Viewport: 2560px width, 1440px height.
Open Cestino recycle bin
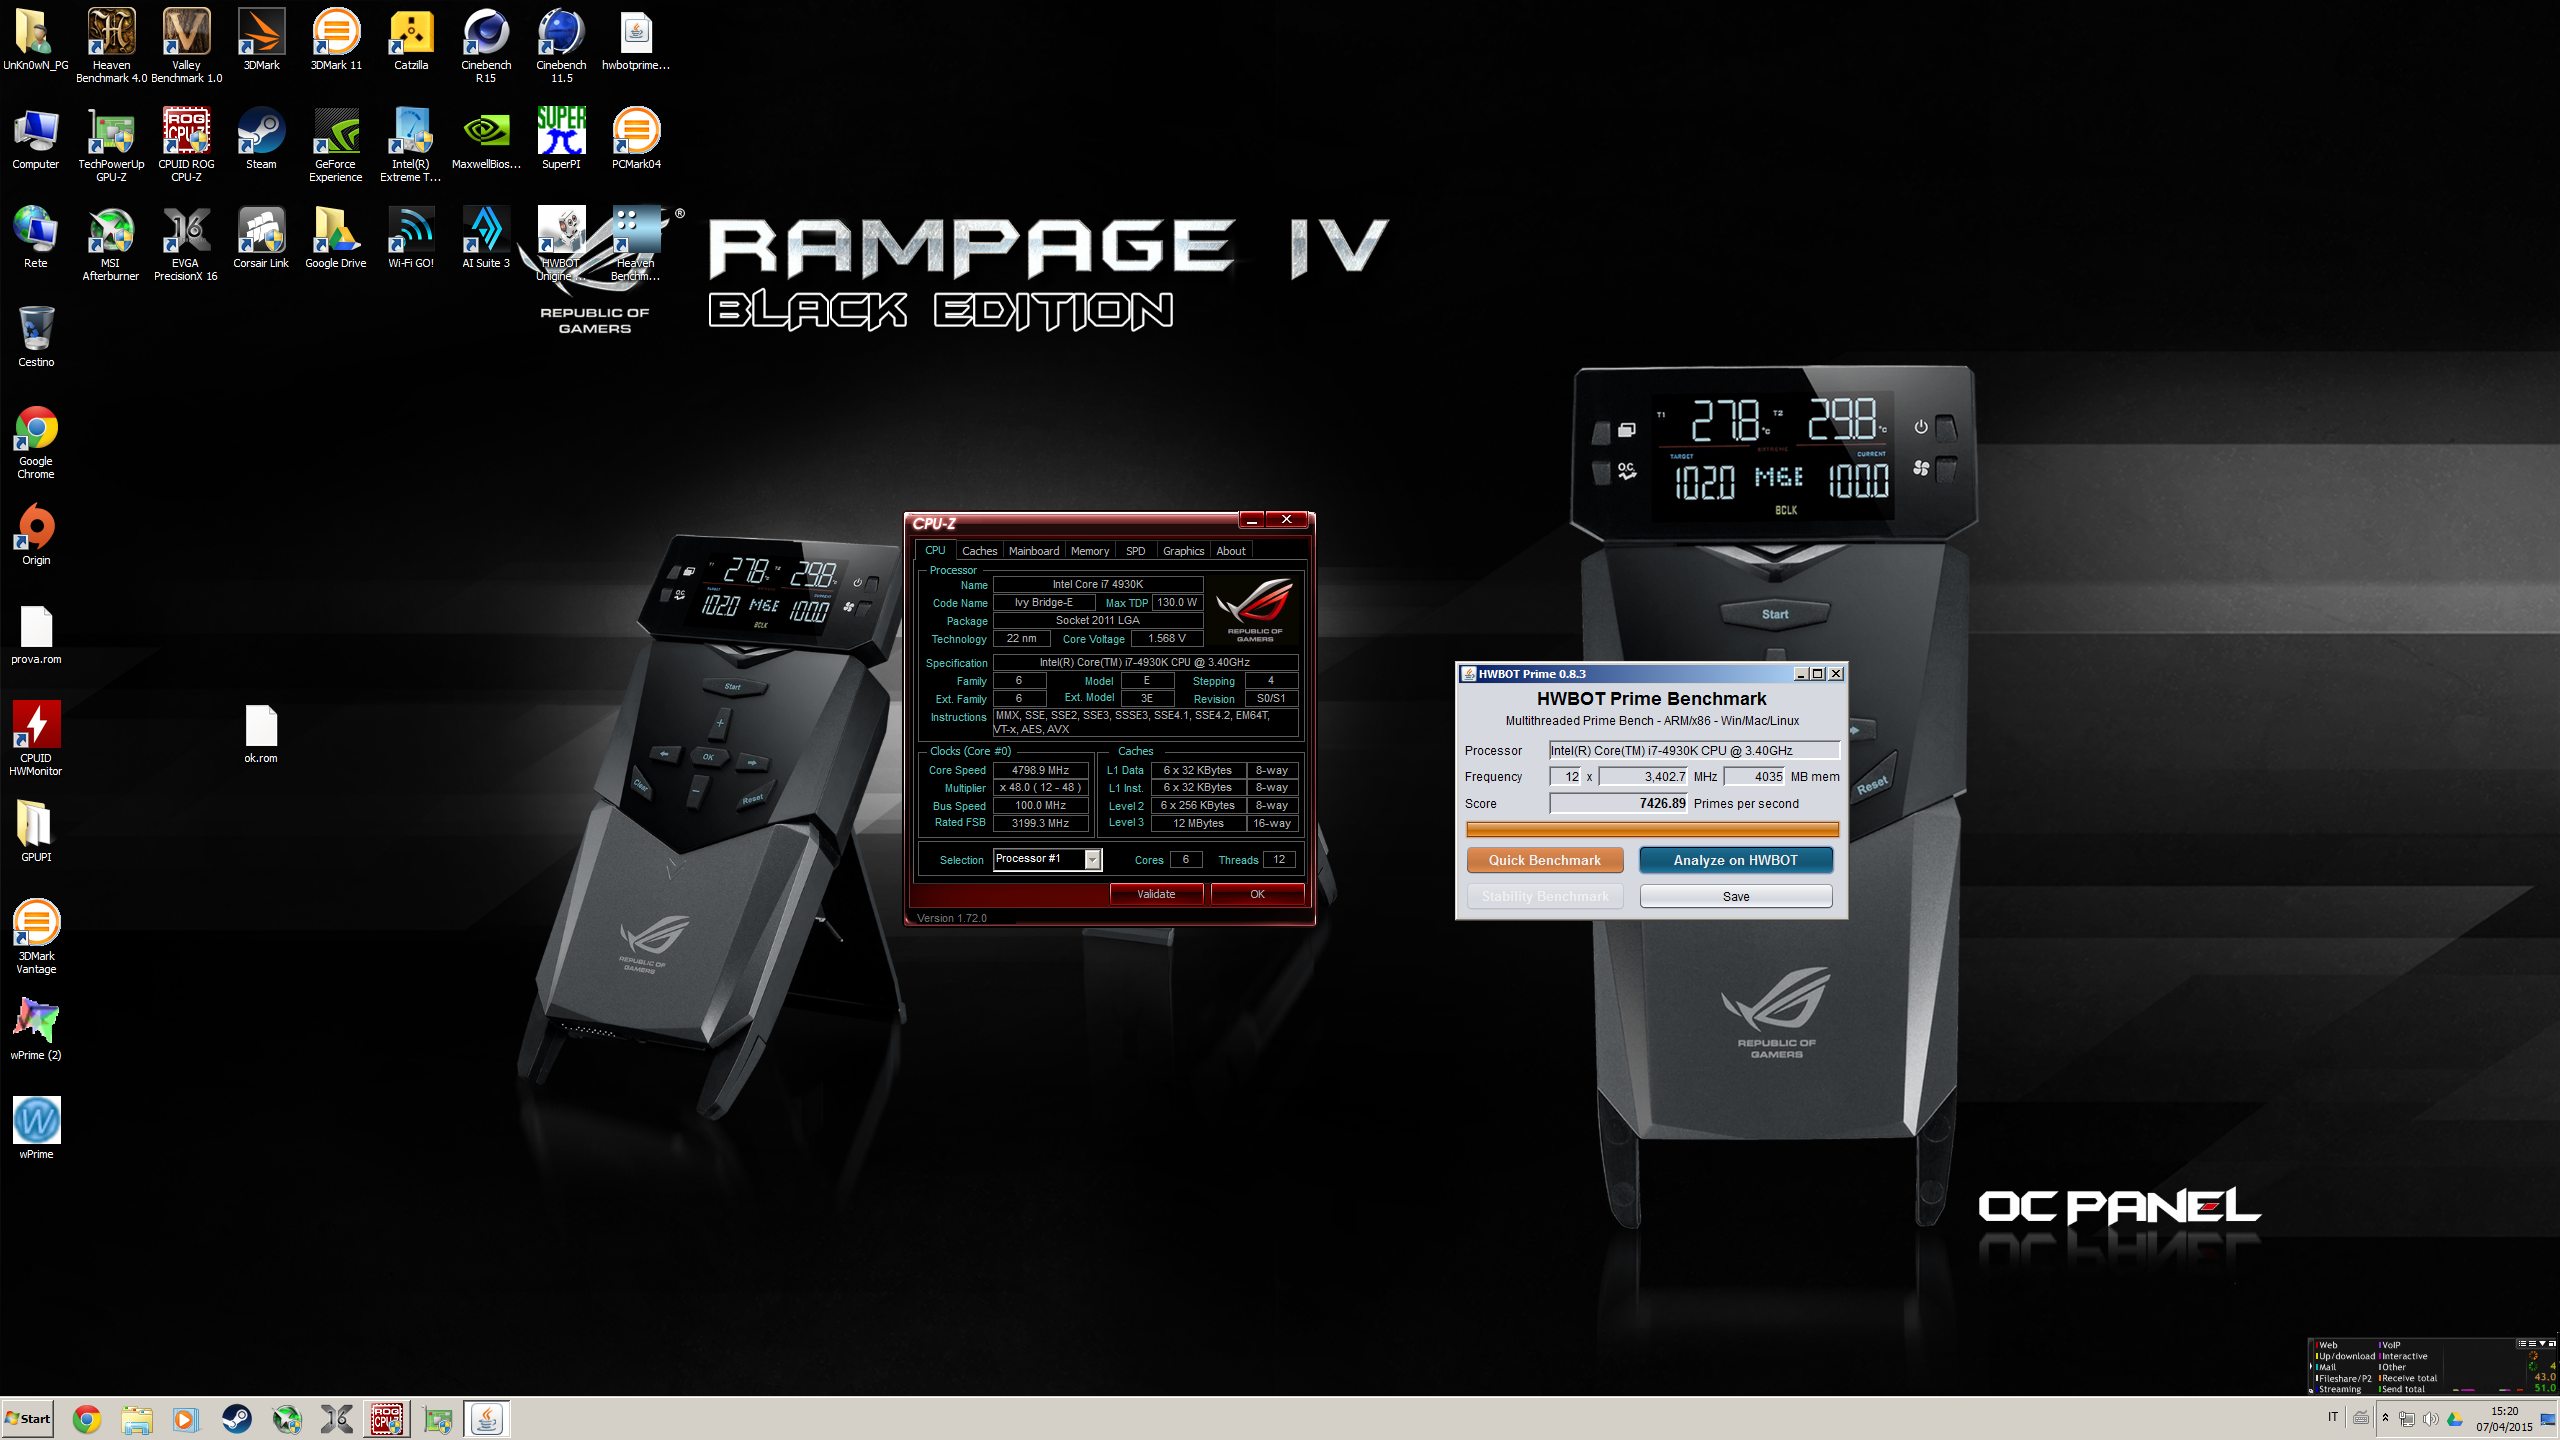pos(36,336)
